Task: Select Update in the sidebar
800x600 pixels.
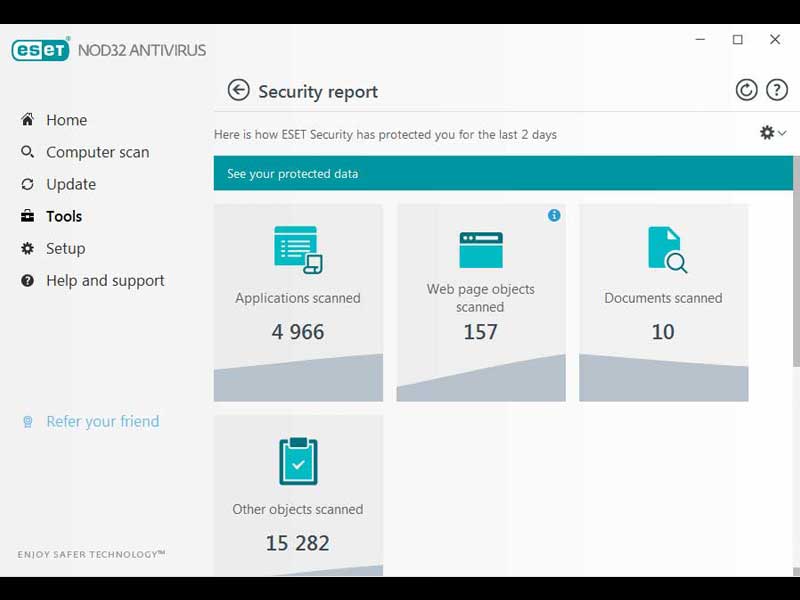Action: click(71, 184)
